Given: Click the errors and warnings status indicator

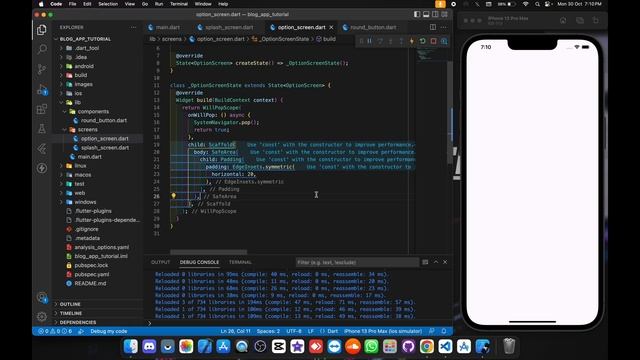Looking at the screenshot, I should [x=55, y=331].
